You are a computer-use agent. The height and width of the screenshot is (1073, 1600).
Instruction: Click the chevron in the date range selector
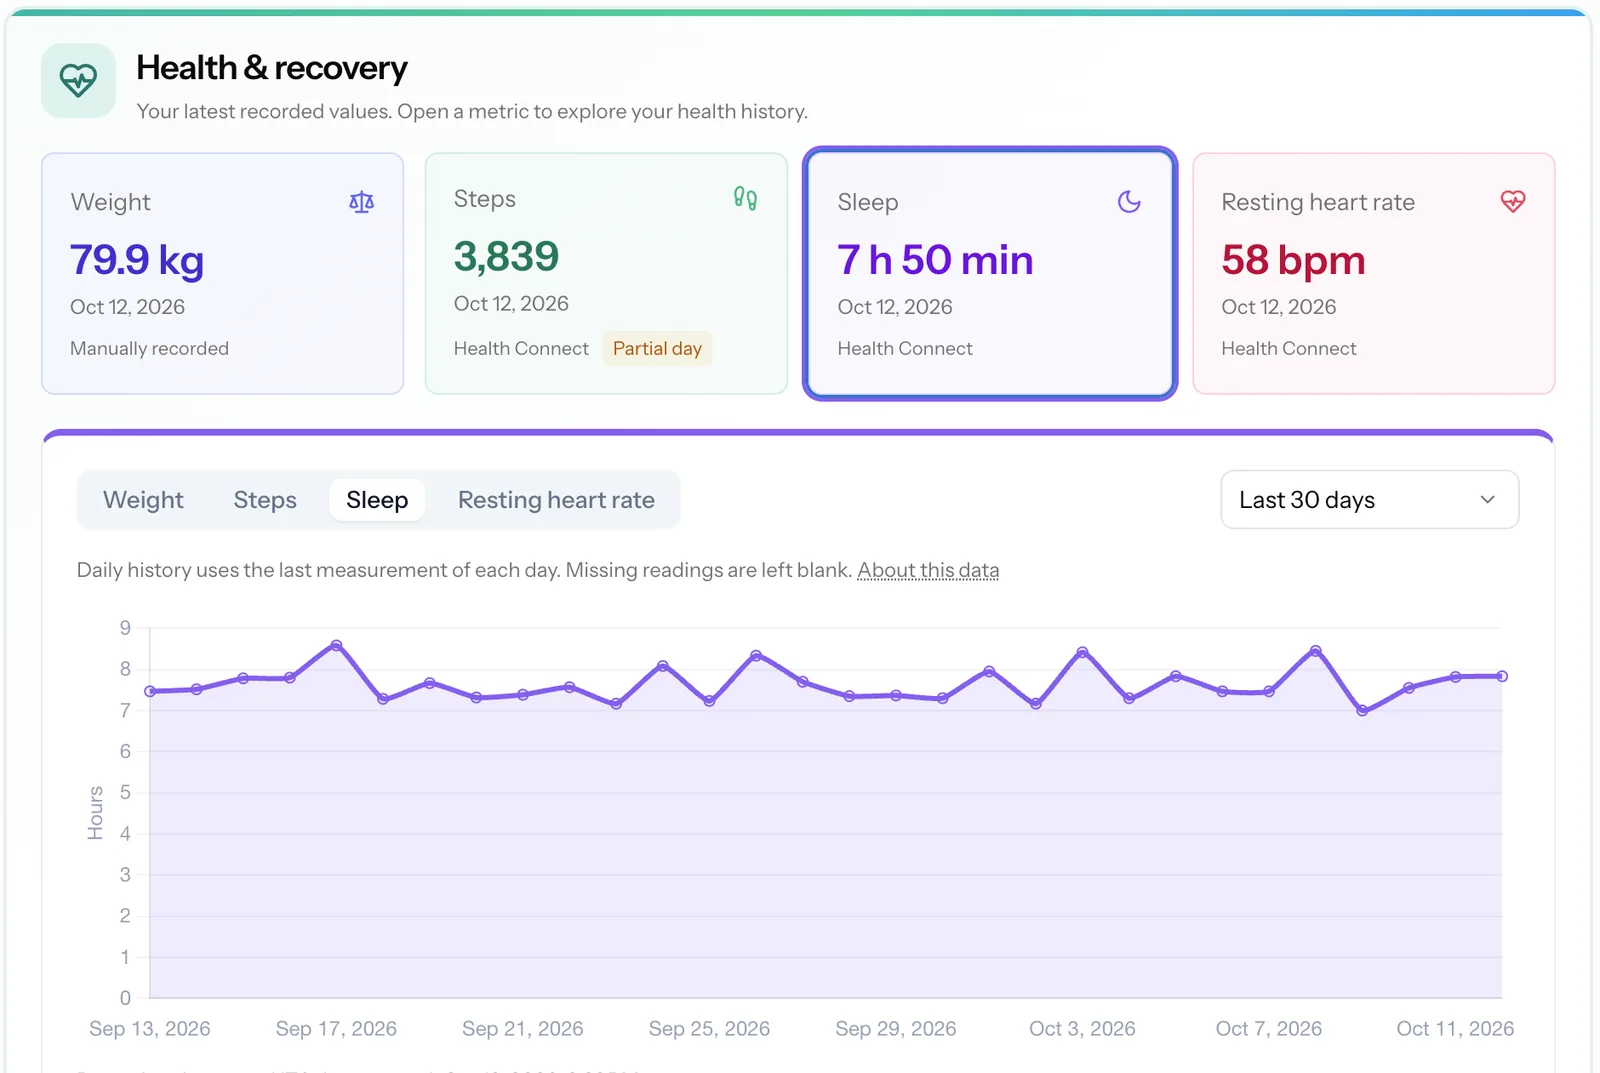pos(1487,500)
